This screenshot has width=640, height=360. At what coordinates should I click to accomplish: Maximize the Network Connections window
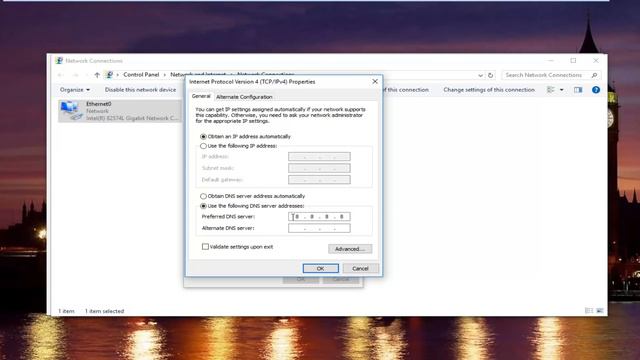[573, 60]
